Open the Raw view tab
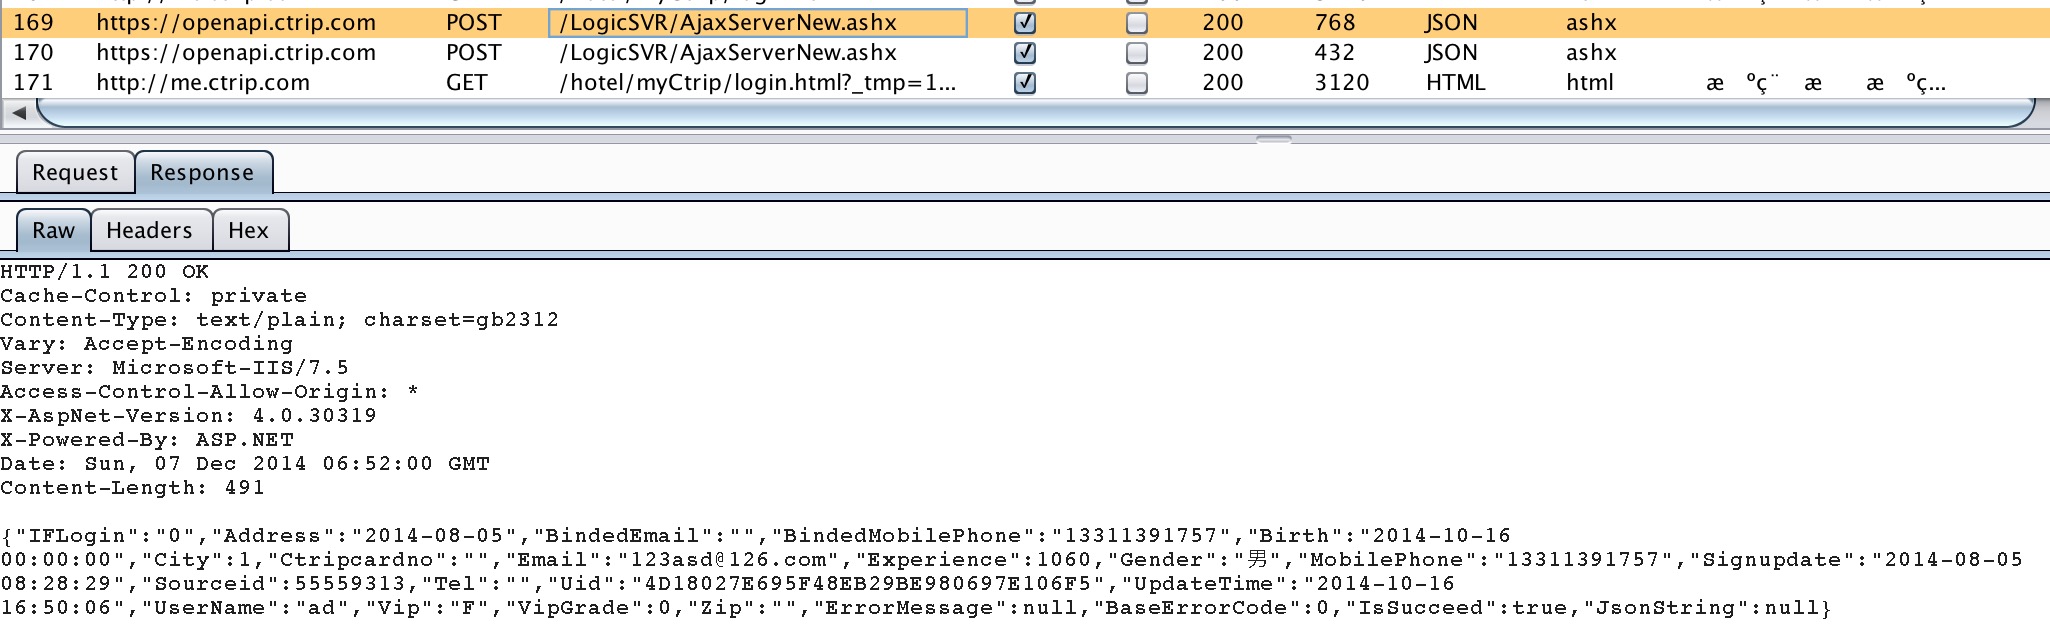The image size is (2050, 642). tap(54, 231)
